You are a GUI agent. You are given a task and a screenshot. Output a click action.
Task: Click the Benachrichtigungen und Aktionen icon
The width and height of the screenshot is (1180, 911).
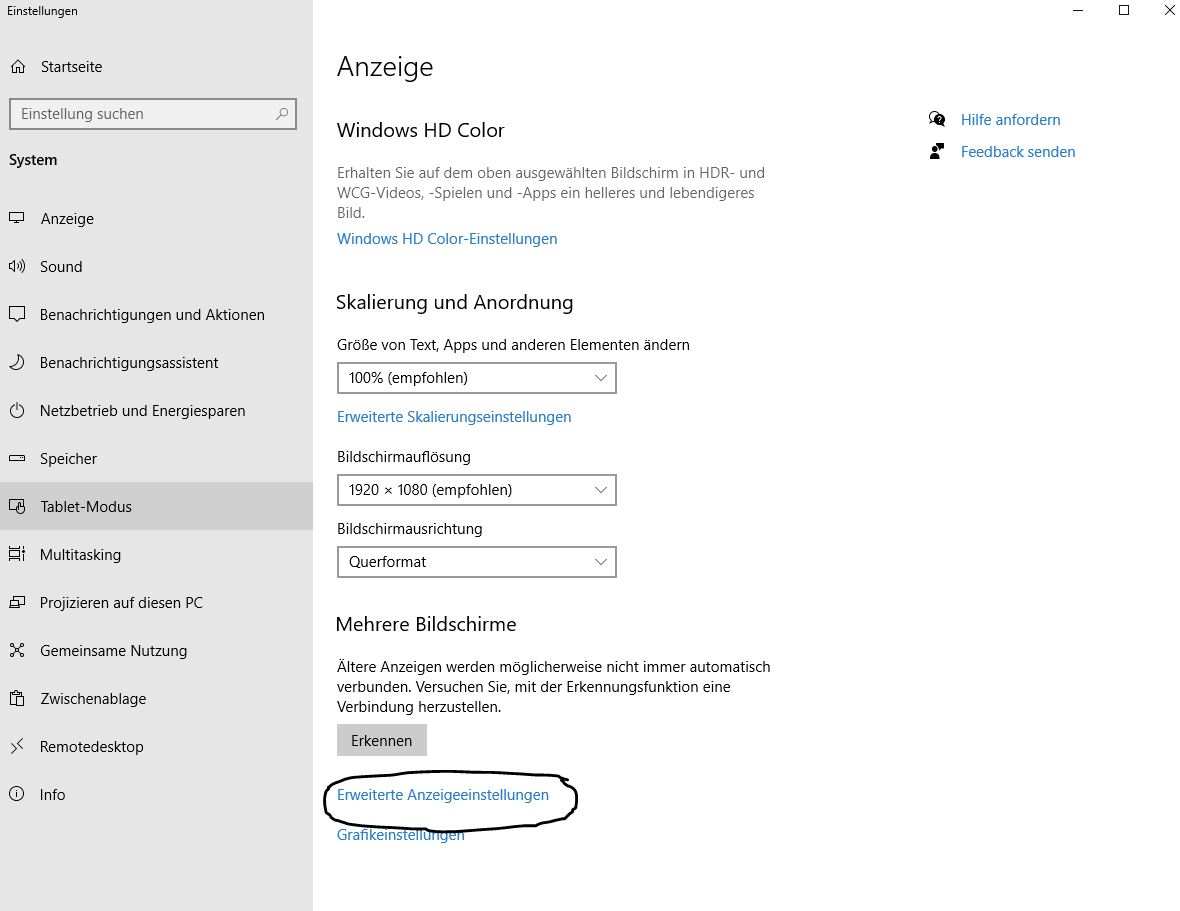click(17, 314)
